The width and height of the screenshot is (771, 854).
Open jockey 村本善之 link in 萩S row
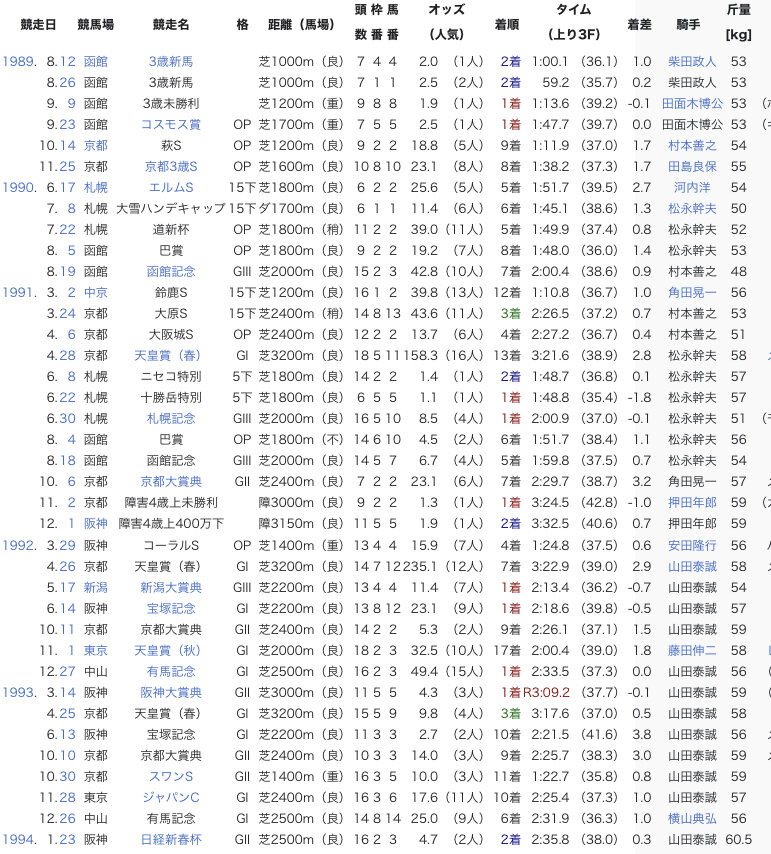point(692,145)
